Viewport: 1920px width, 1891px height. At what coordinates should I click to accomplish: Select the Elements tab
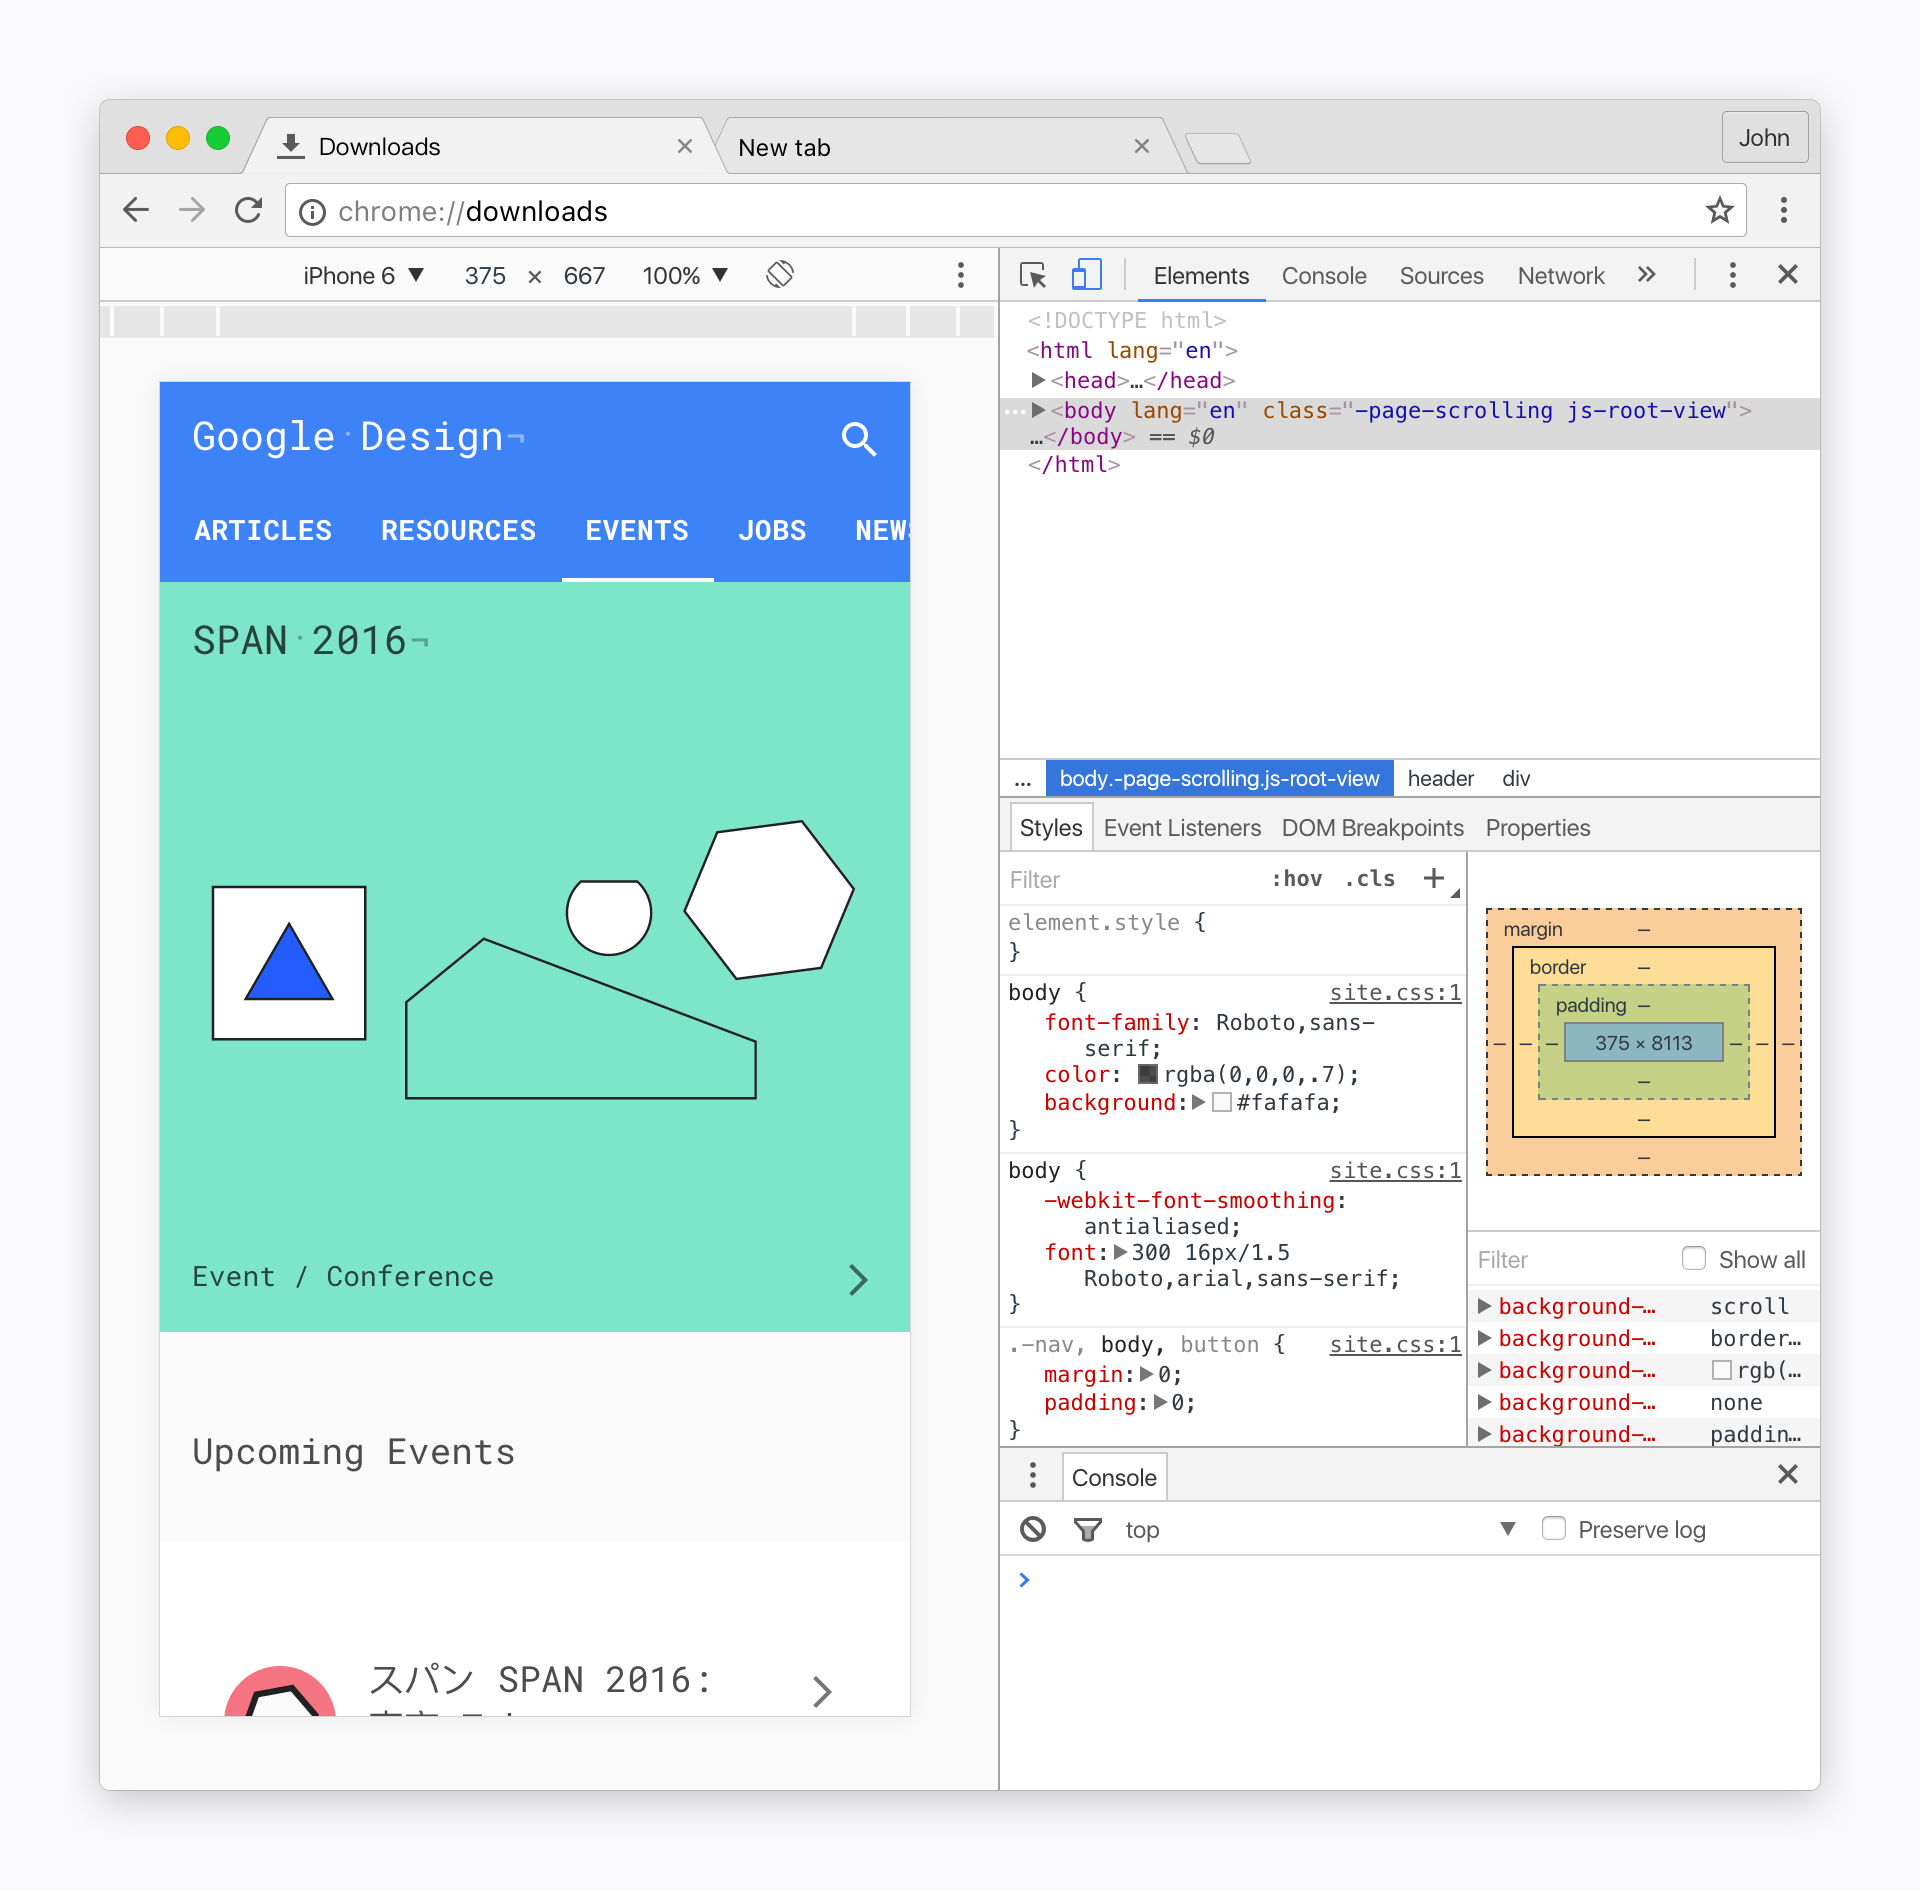(x=1201, y=275)
